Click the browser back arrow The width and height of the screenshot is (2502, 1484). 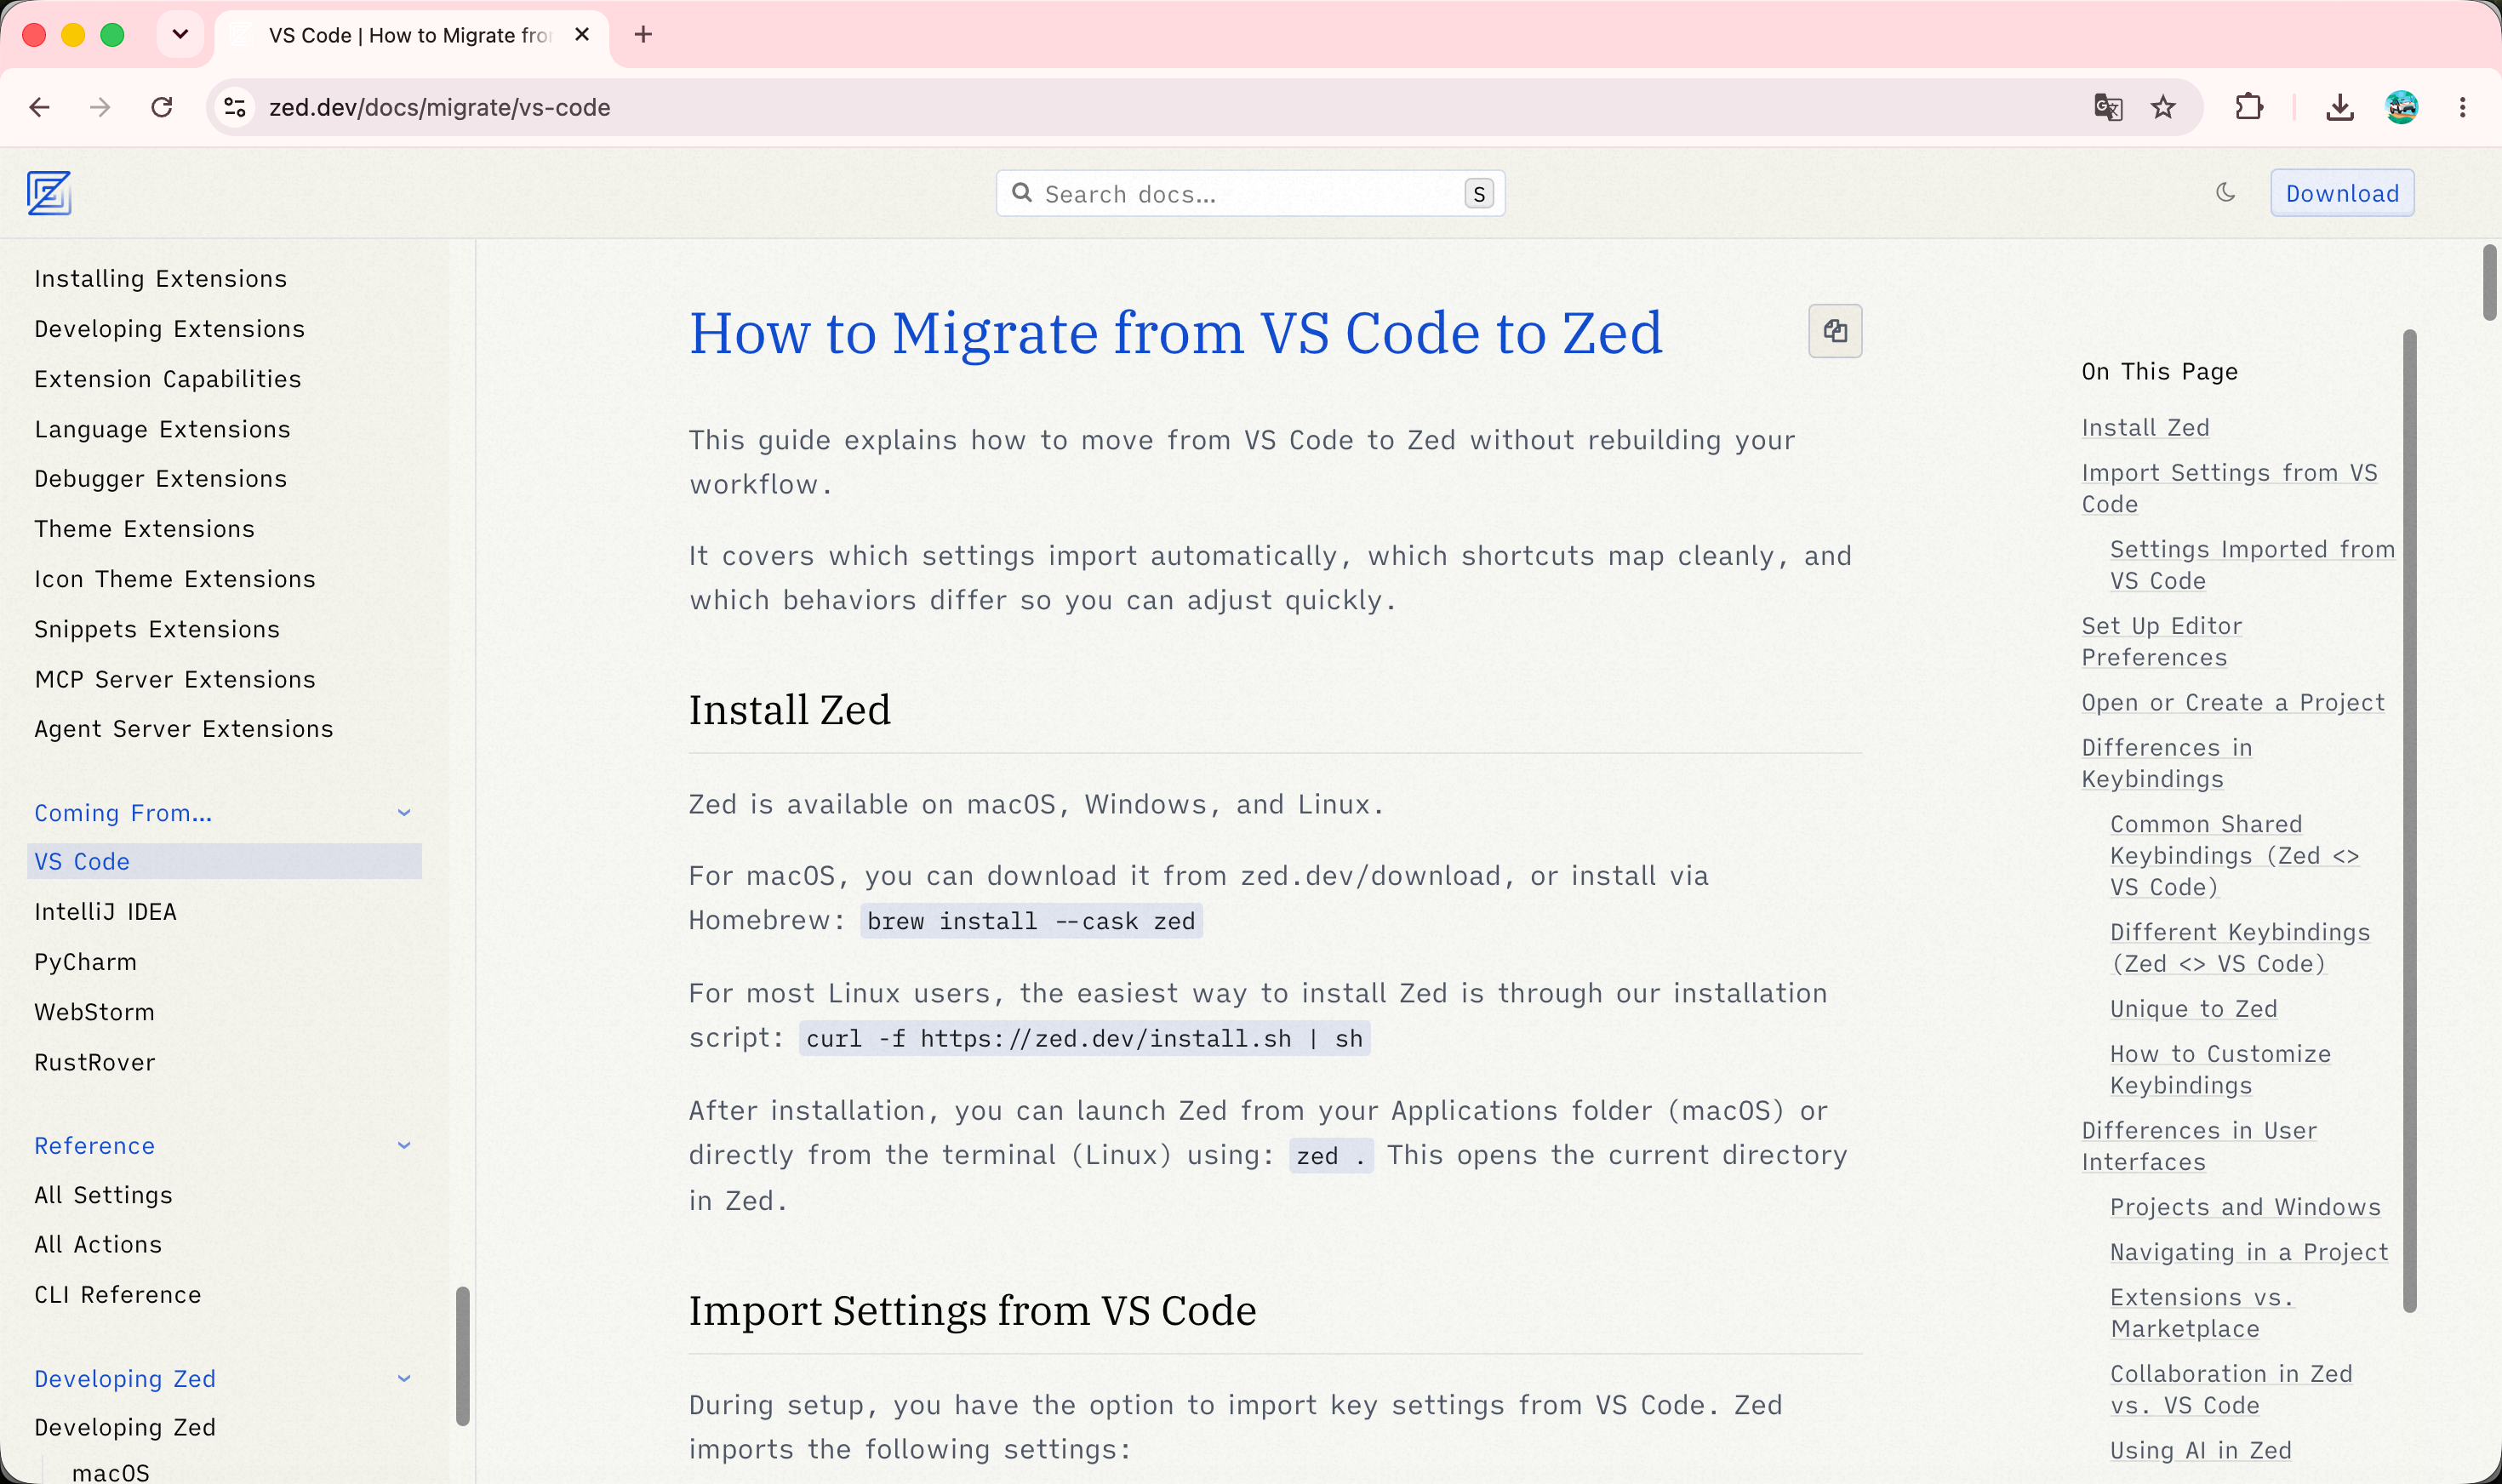(x=40, y=107)
